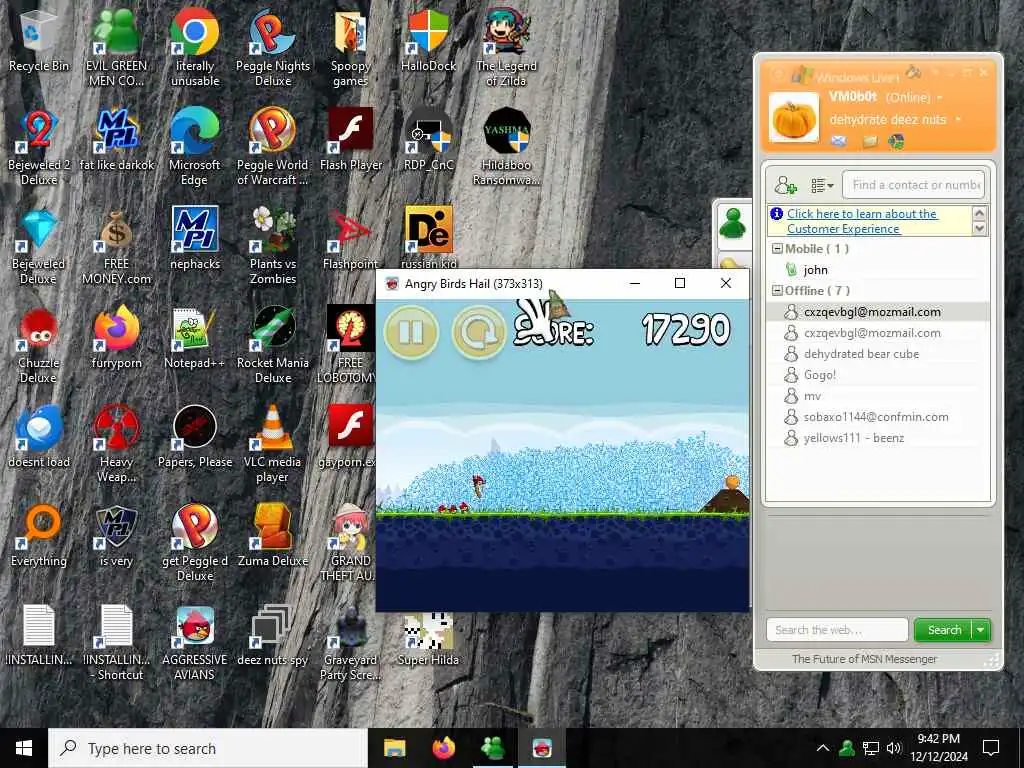
Task: Open the Online status dropdown
Action: pyautogui.click(x=940, y=98)
